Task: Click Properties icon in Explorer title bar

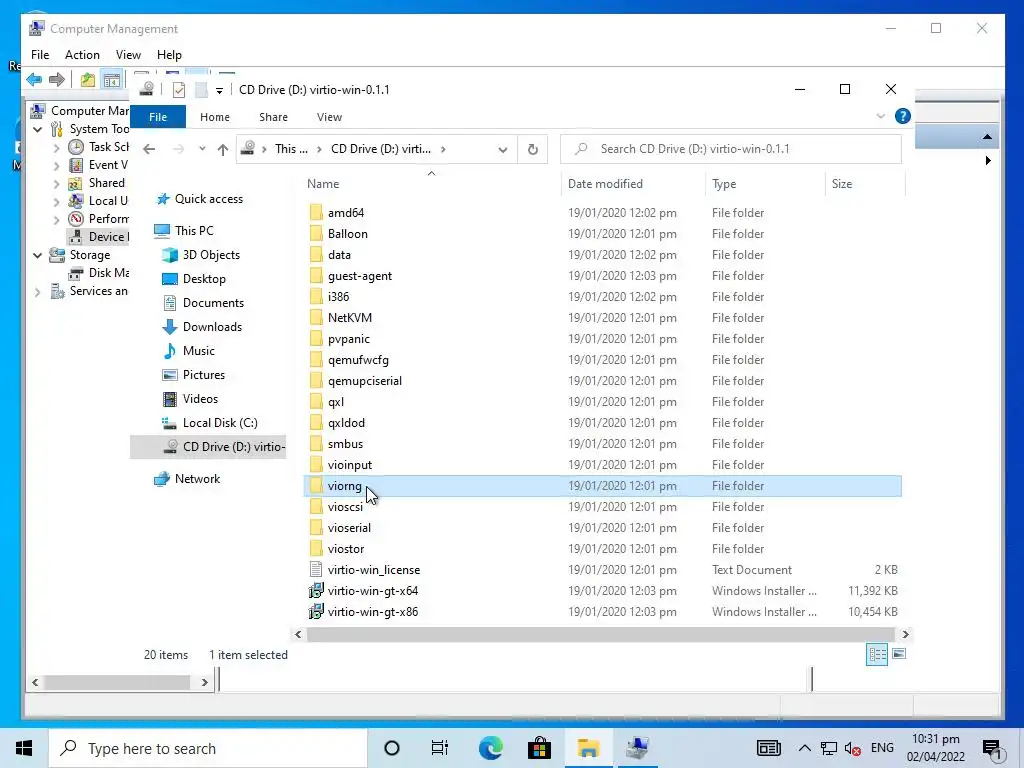Action: pos(179,89)
